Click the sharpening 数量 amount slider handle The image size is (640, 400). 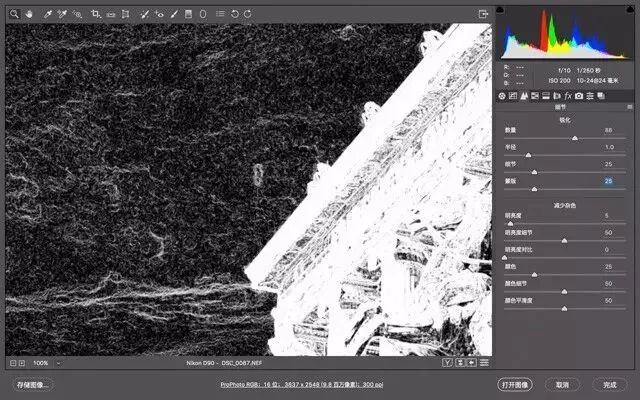click(x=575, y=138)
